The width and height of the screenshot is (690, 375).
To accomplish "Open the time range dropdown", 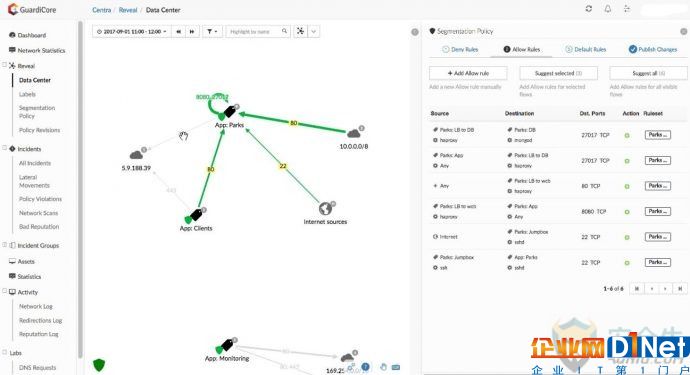I will [x=132, y=32].
